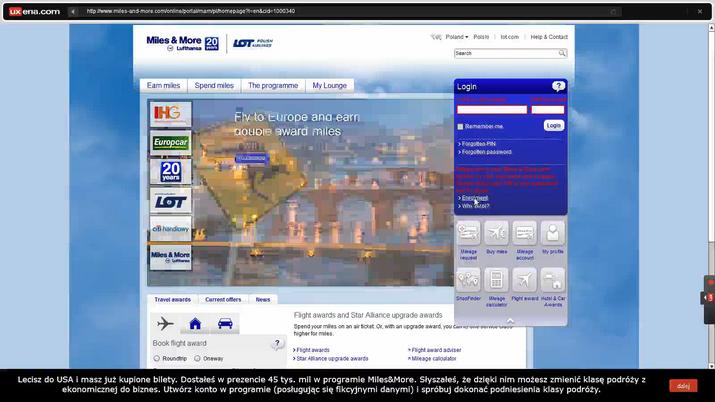Select the 20 years banner thumbnail
The width and height of the screenshot is (715, 402).
(171, 171)
